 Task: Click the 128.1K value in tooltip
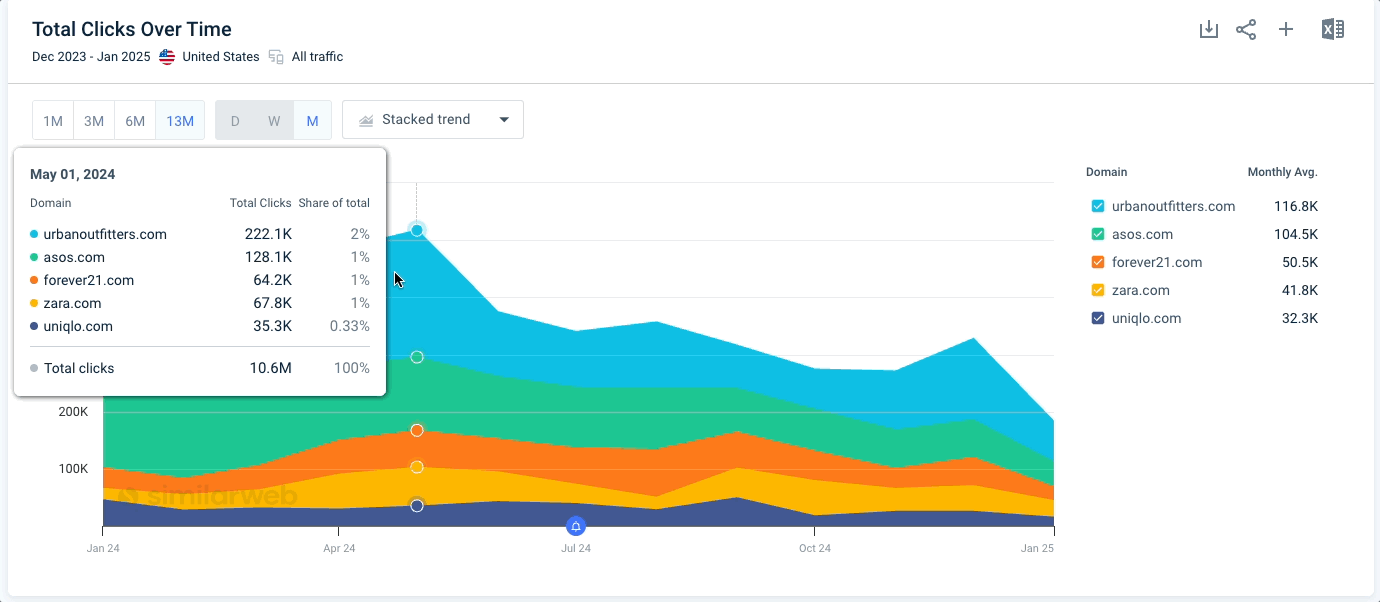(268, 257)
